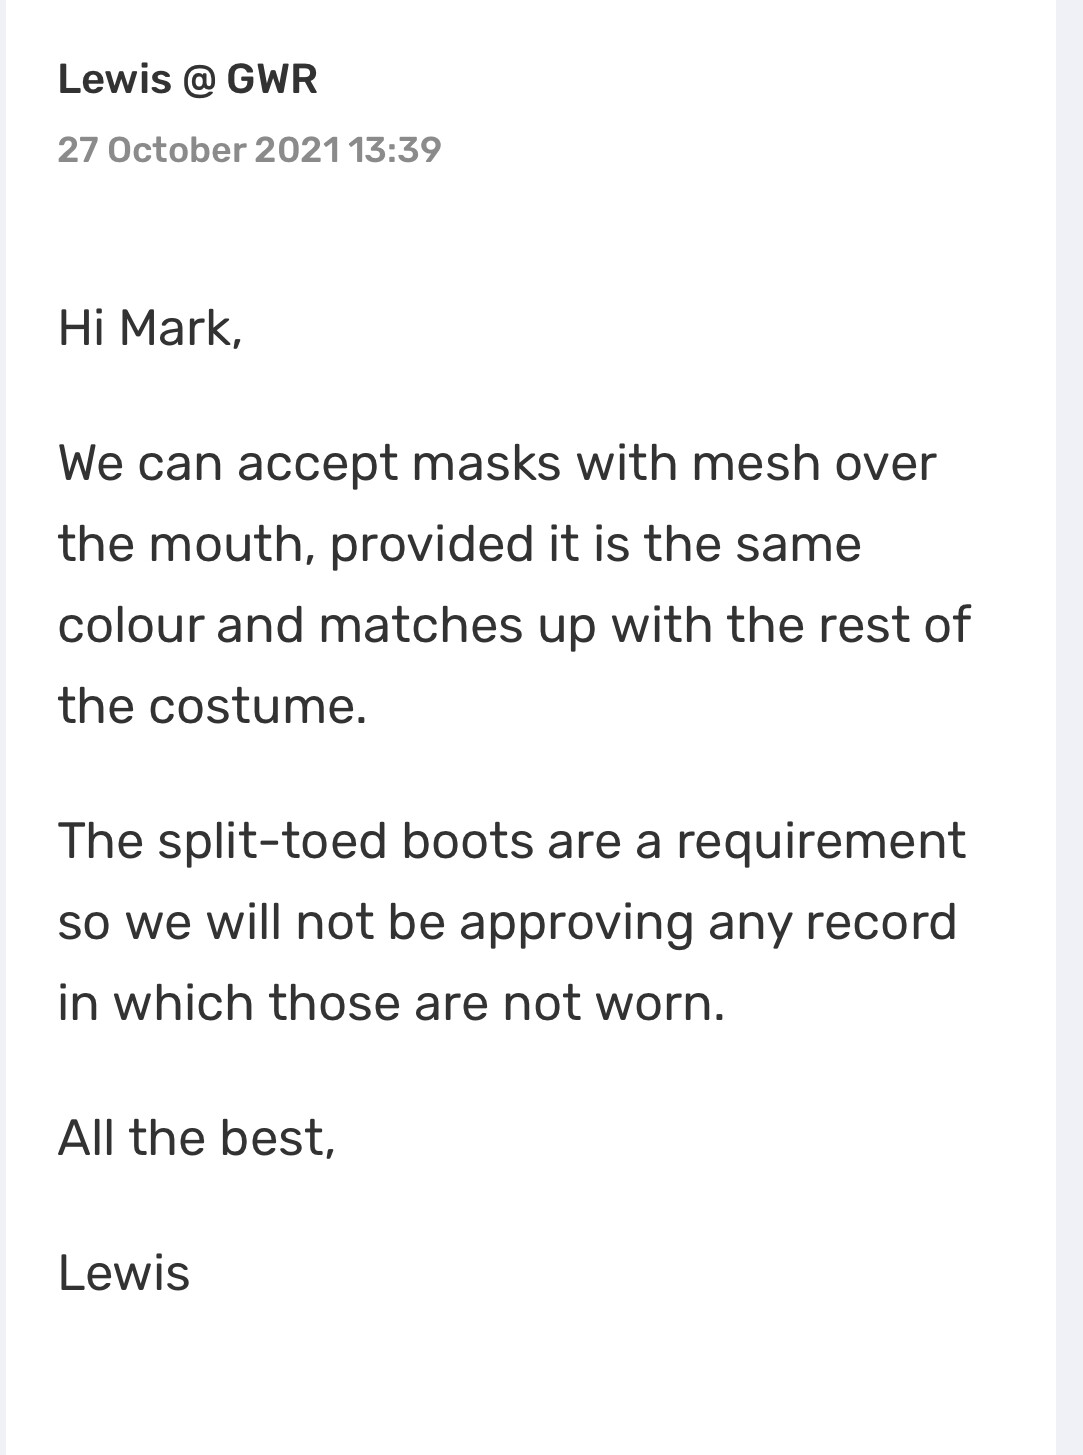Screen dimensions: 1083x1455
Task: Click the 13:39 time in the header
Action: click(396, 150)
